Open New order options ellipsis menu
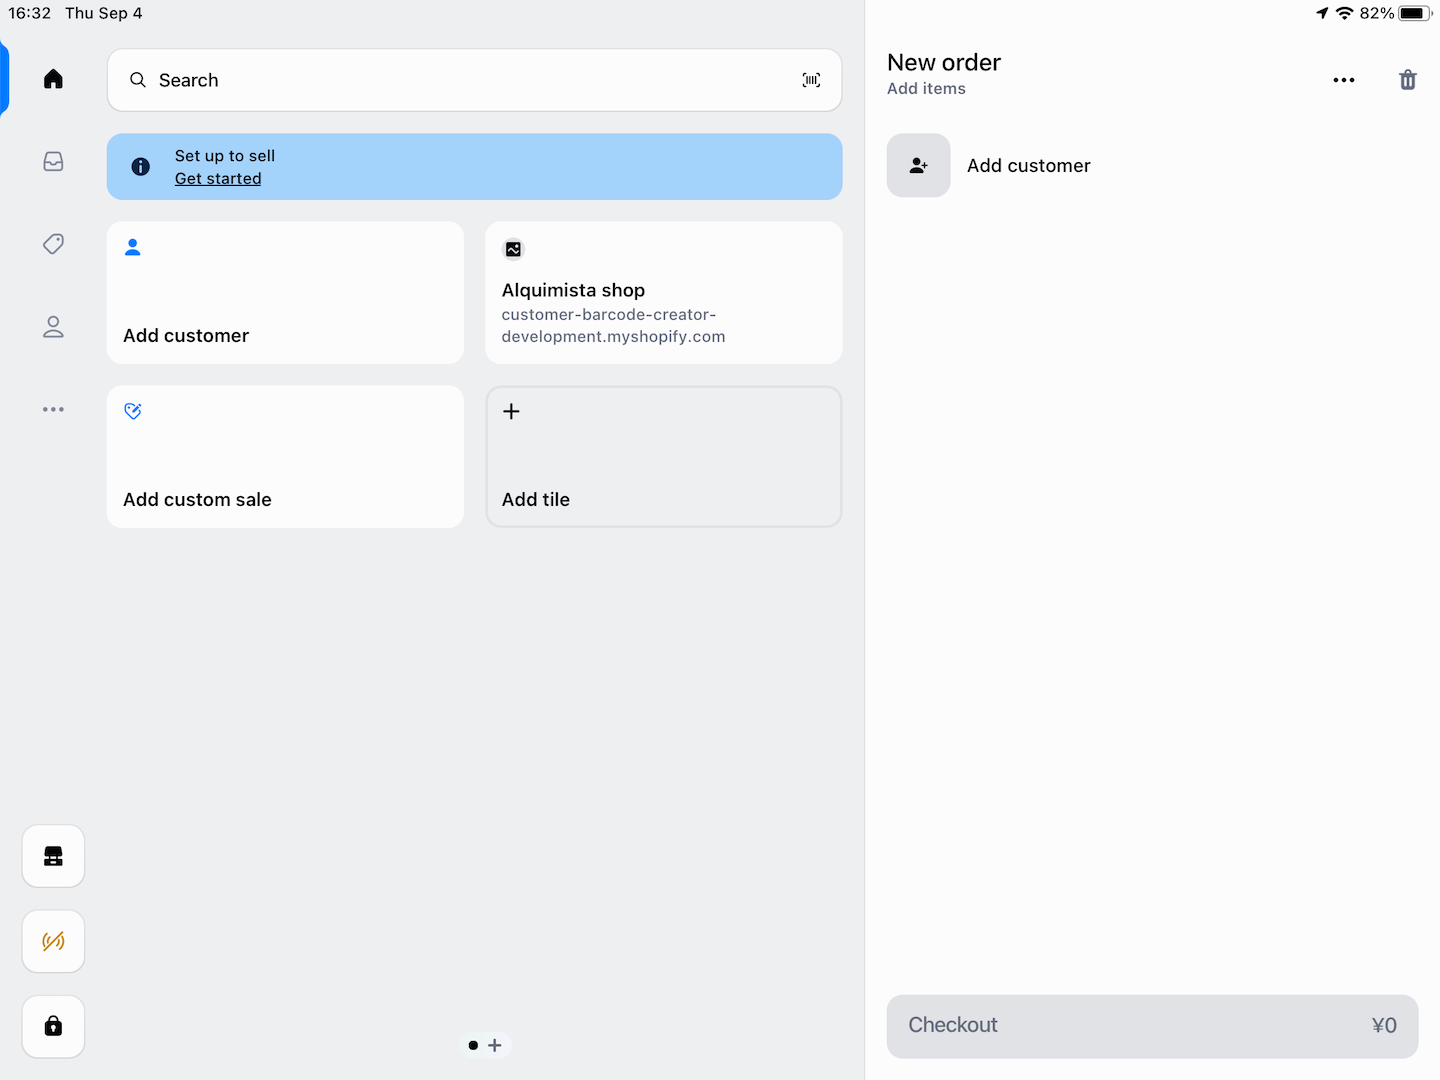Viewport: 1440px width, 1080px height. [1343, 80]
